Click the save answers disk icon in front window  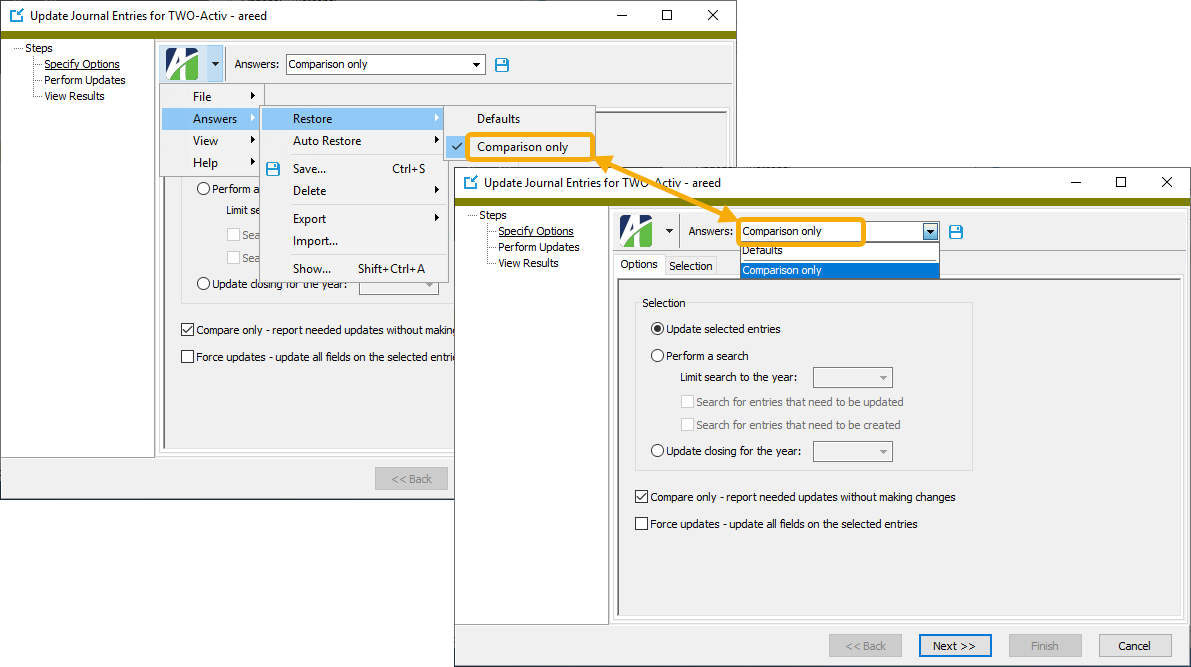(x=956, y=232)
